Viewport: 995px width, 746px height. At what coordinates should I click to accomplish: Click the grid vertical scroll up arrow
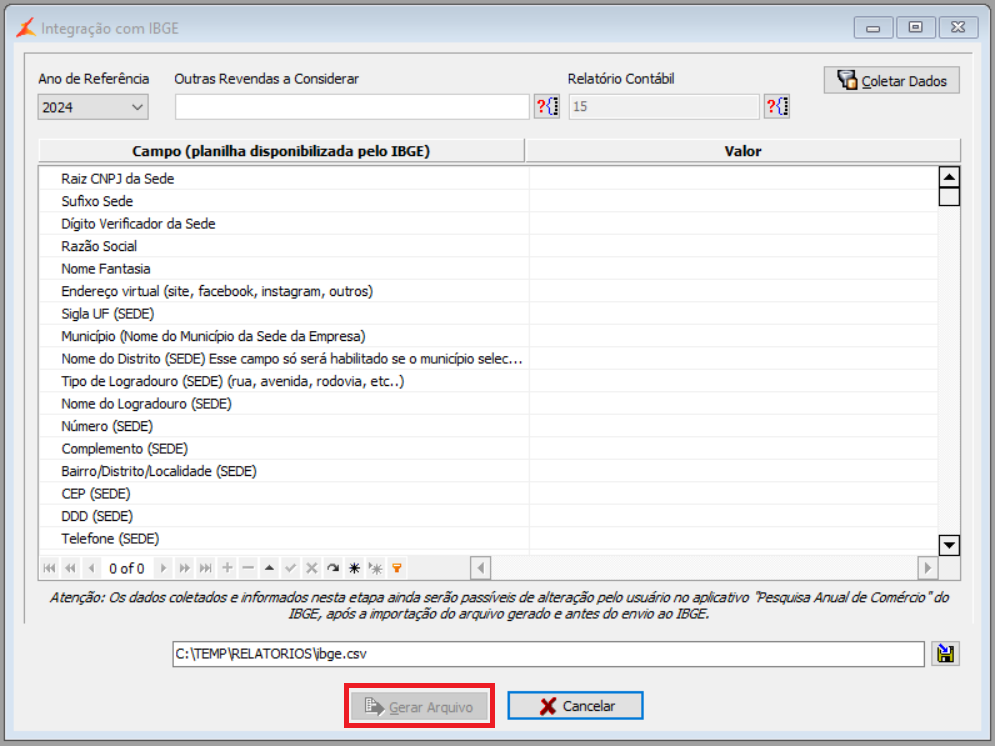coord(949,176)
